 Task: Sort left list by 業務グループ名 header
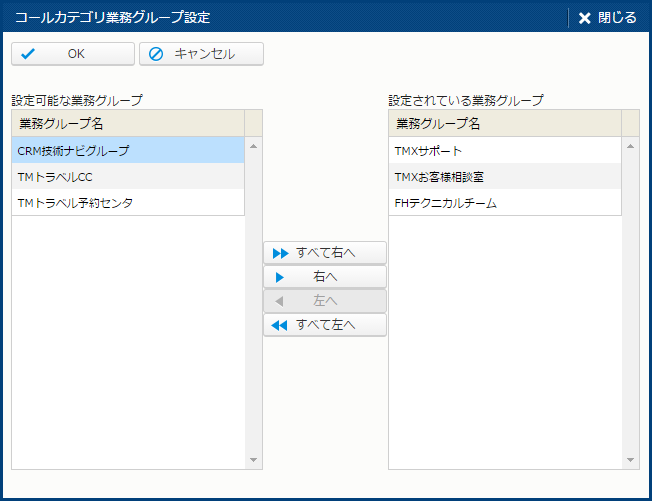(128, 124)
